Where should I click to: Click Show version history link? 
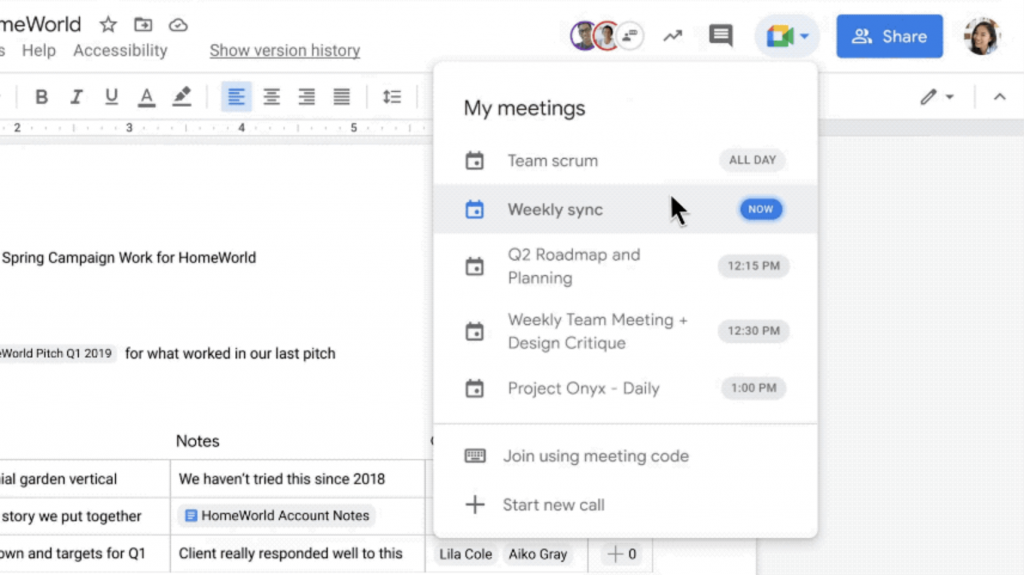[285, 50]
